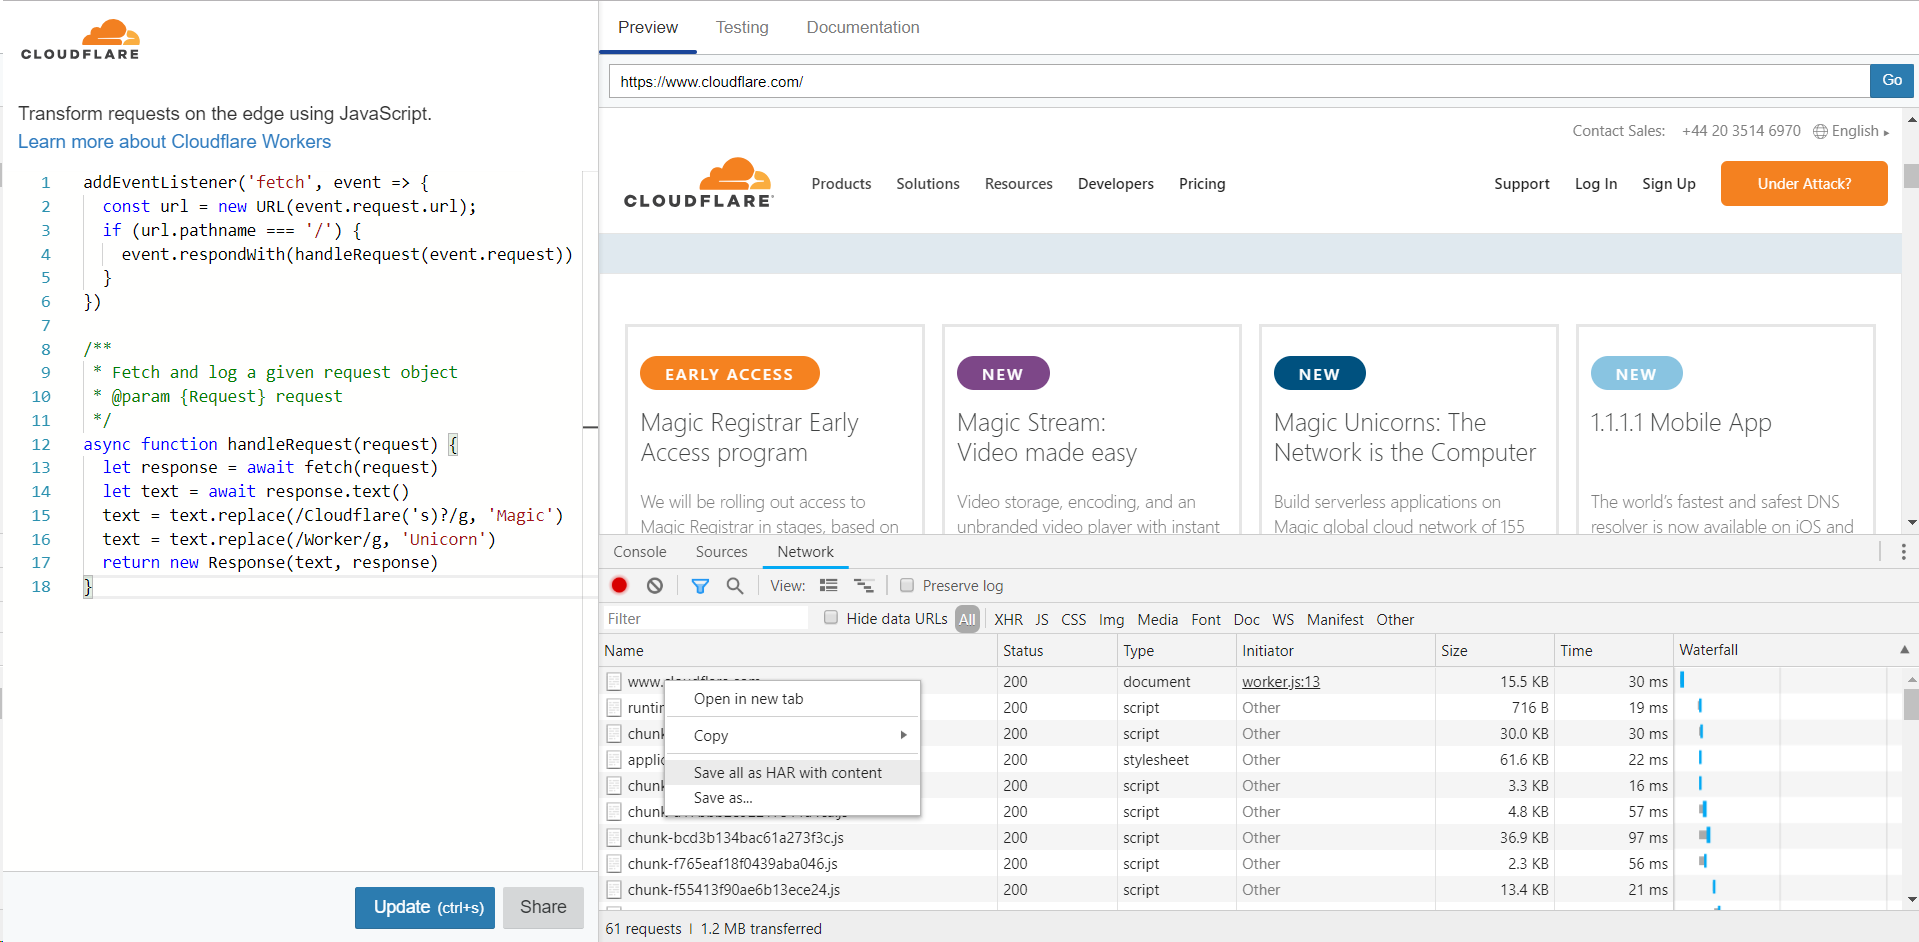Filter requests by JS
1919x942 pixels.
pyautogui.click(x=1042, y=620)
